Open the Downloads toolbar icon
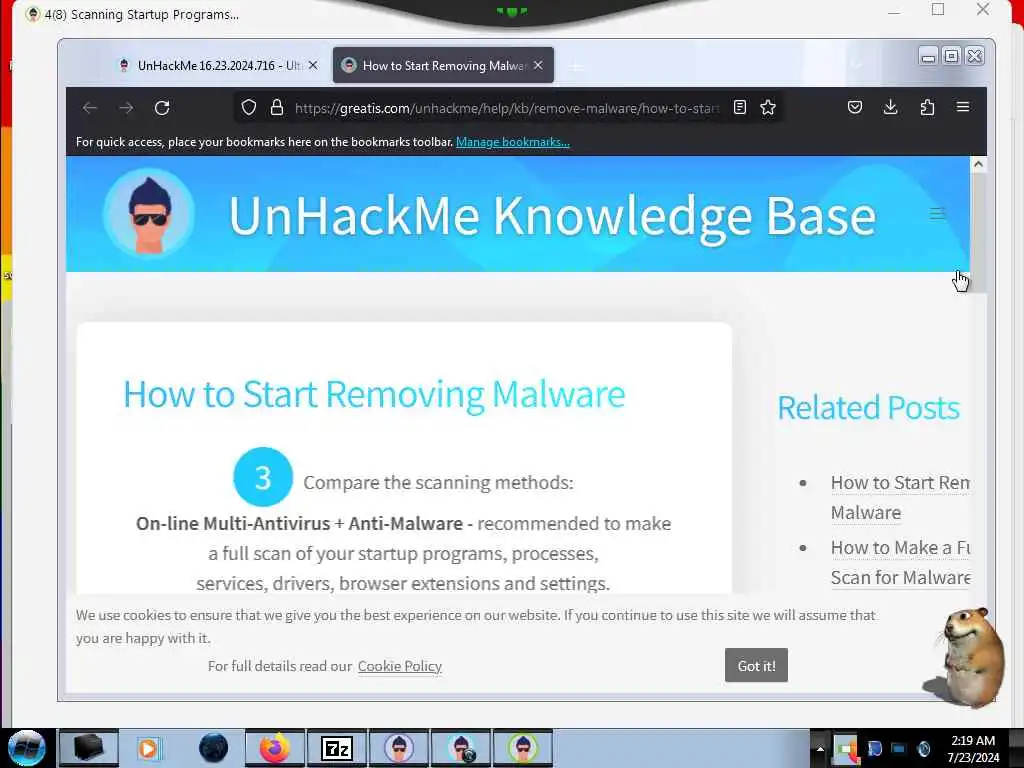 click(x=890, y=107)
